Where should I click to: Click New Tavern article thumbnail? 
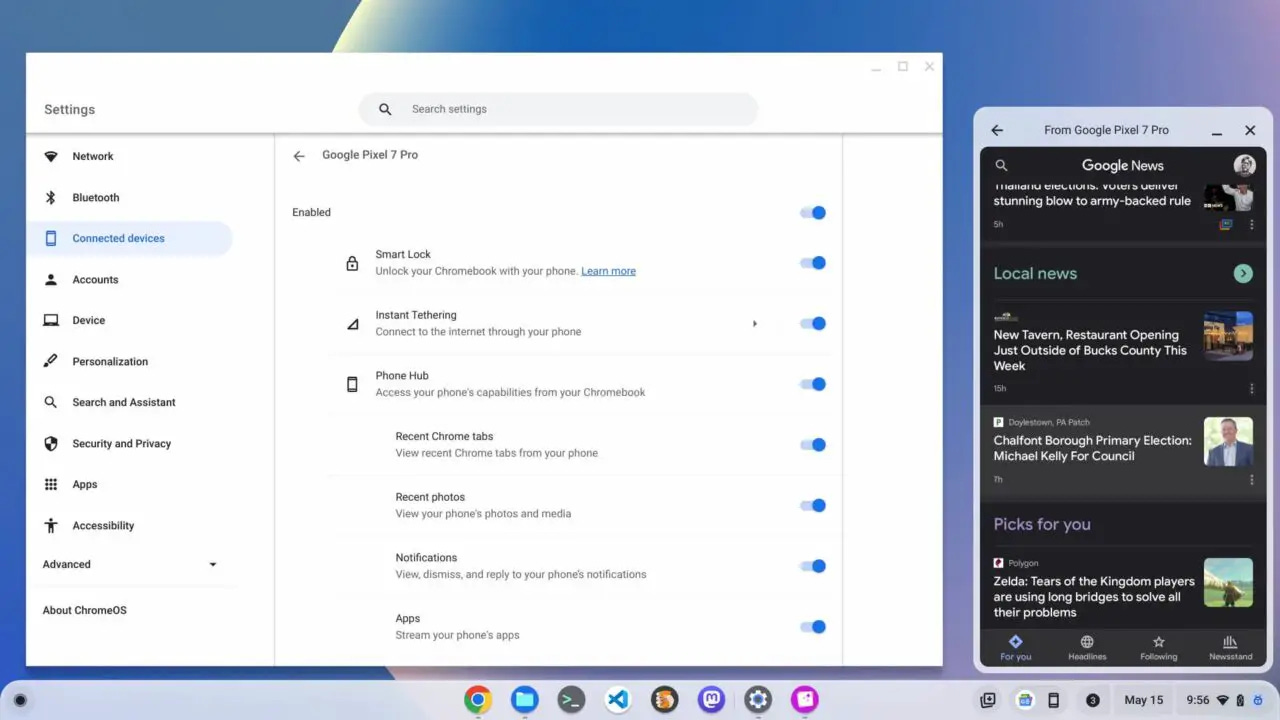point(1228,336)
